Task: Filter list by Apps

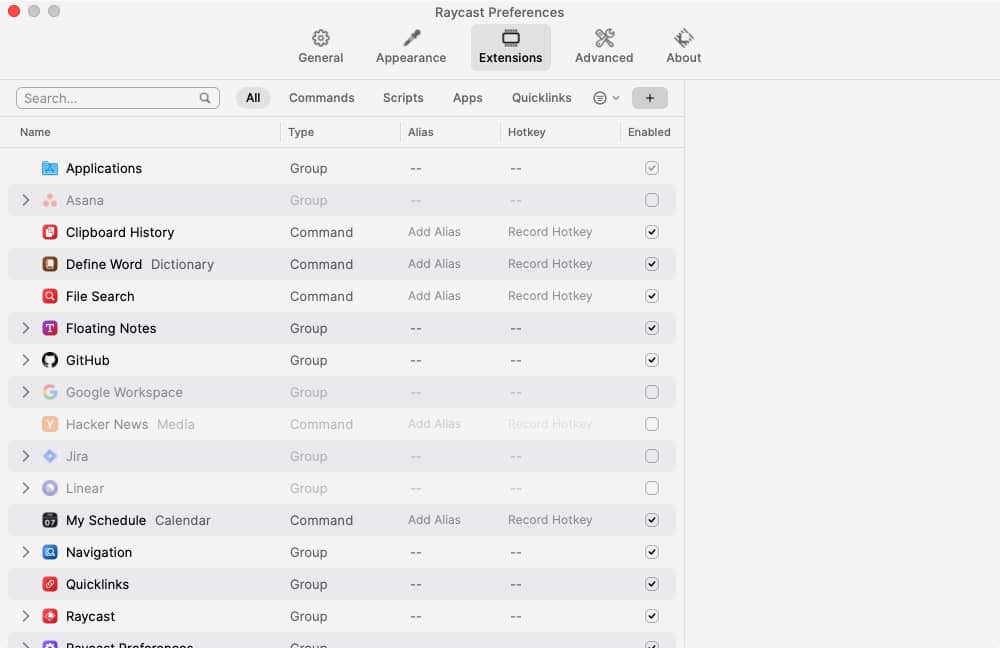Action: [x=467, y=98]
